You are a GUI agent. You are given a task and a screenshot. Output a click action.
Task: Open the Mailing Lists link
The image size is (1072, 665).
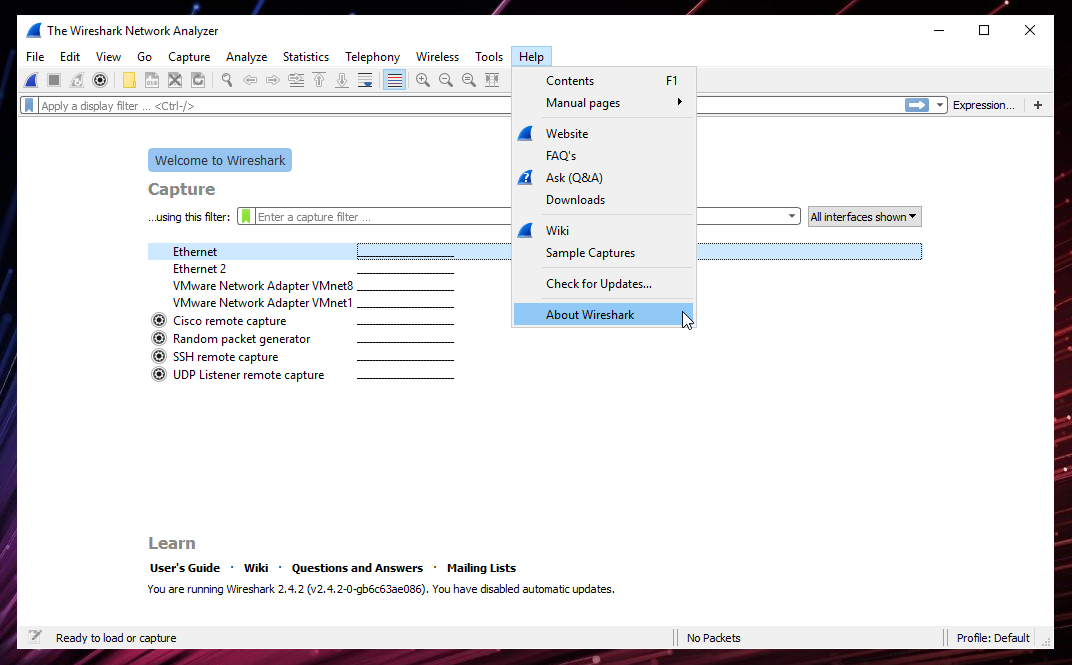click(x=481, y=568)
